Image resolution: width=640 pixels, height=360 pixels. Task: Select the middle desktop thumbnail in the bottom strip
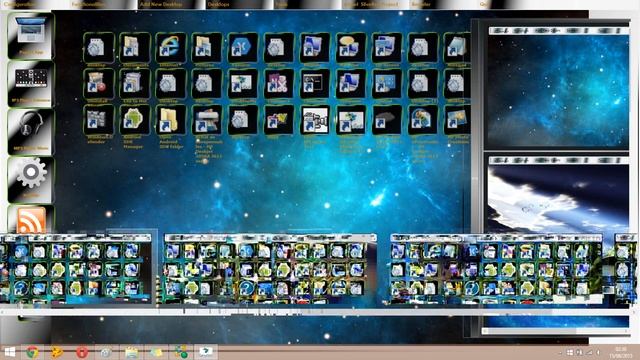tap(270, 269)
